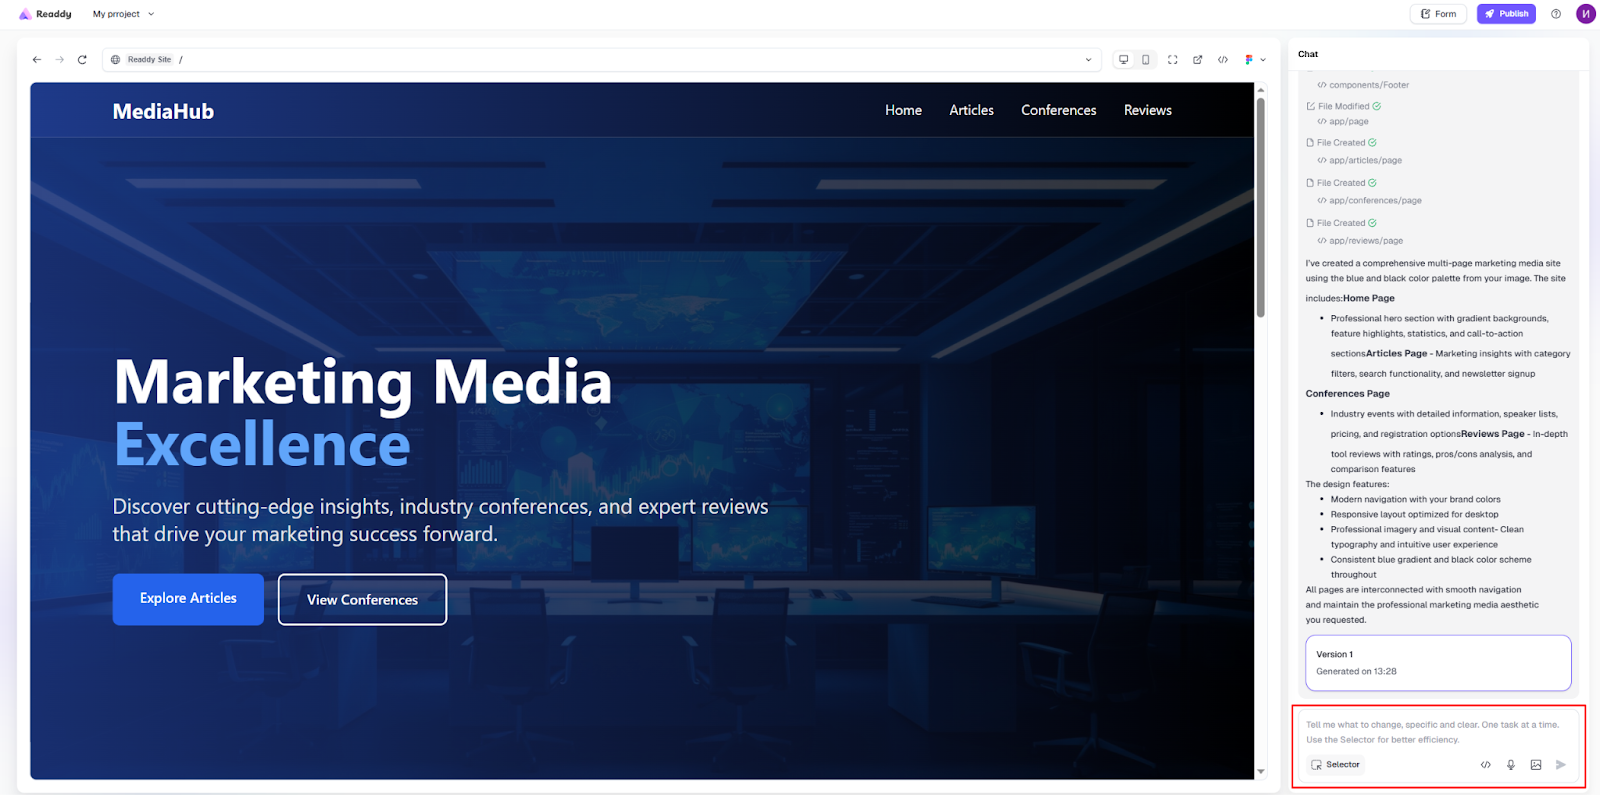This screenshot has width=1600, height=795.
Task: Start voice input with microphone icon
Action: click(x=1511, y=765)
